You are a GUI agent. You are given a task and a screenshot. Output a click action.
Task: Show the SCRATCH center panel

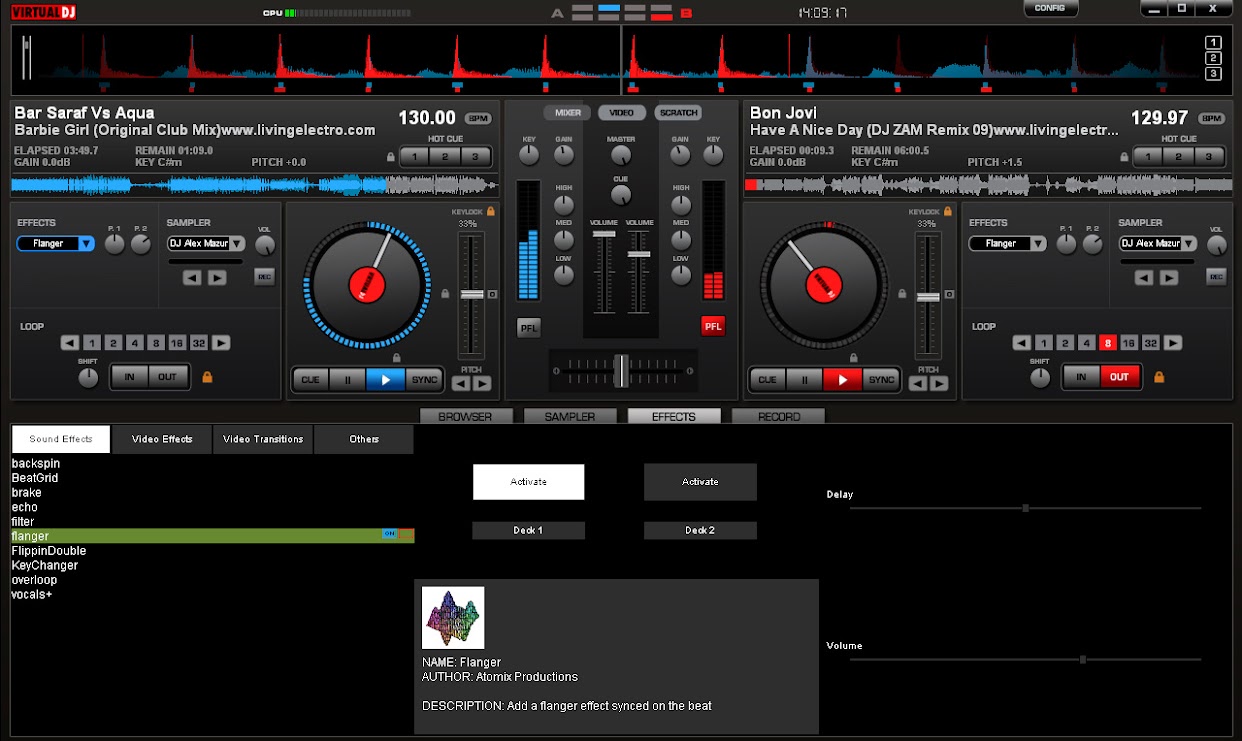point(679,113)
